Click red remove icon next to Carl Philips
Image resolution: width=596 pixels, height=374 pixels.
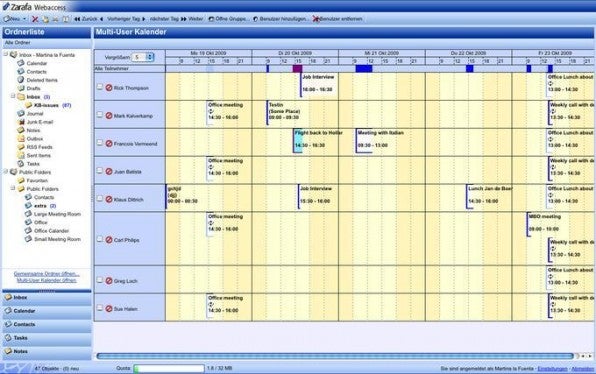(109, 240)
